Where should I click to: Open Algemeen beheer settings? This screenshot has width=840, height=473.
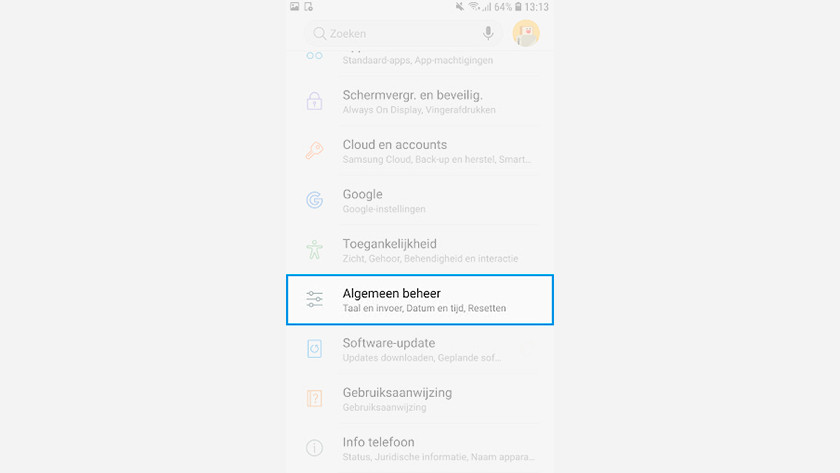tap(420, 299)
